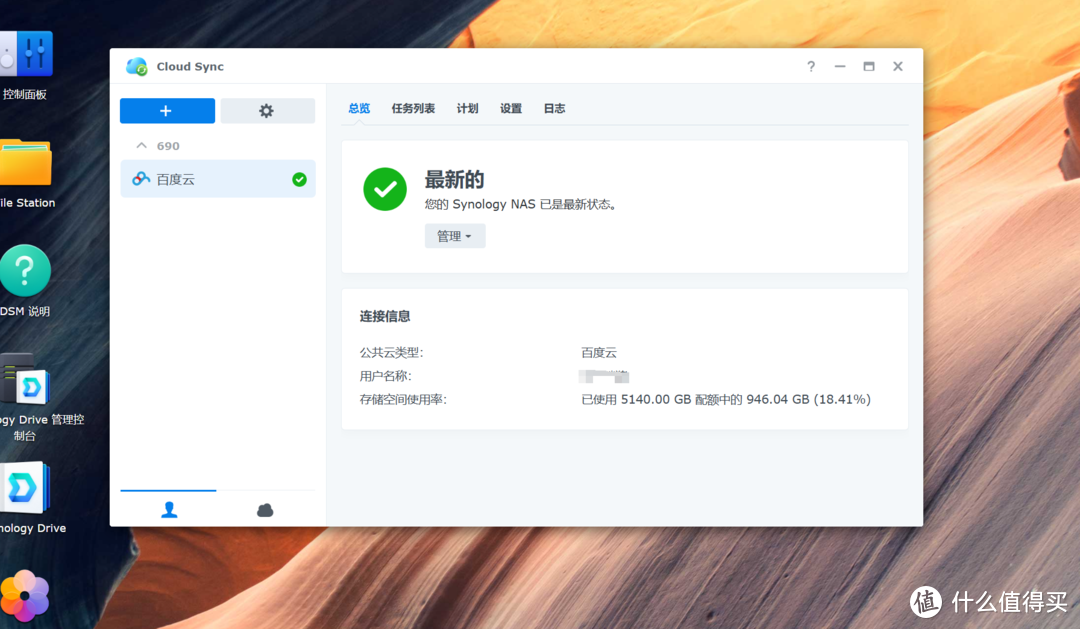Add a new cloud connection with the + button
The width and height of the screenshot is (1080, 629).
click(x=167, y=110)
